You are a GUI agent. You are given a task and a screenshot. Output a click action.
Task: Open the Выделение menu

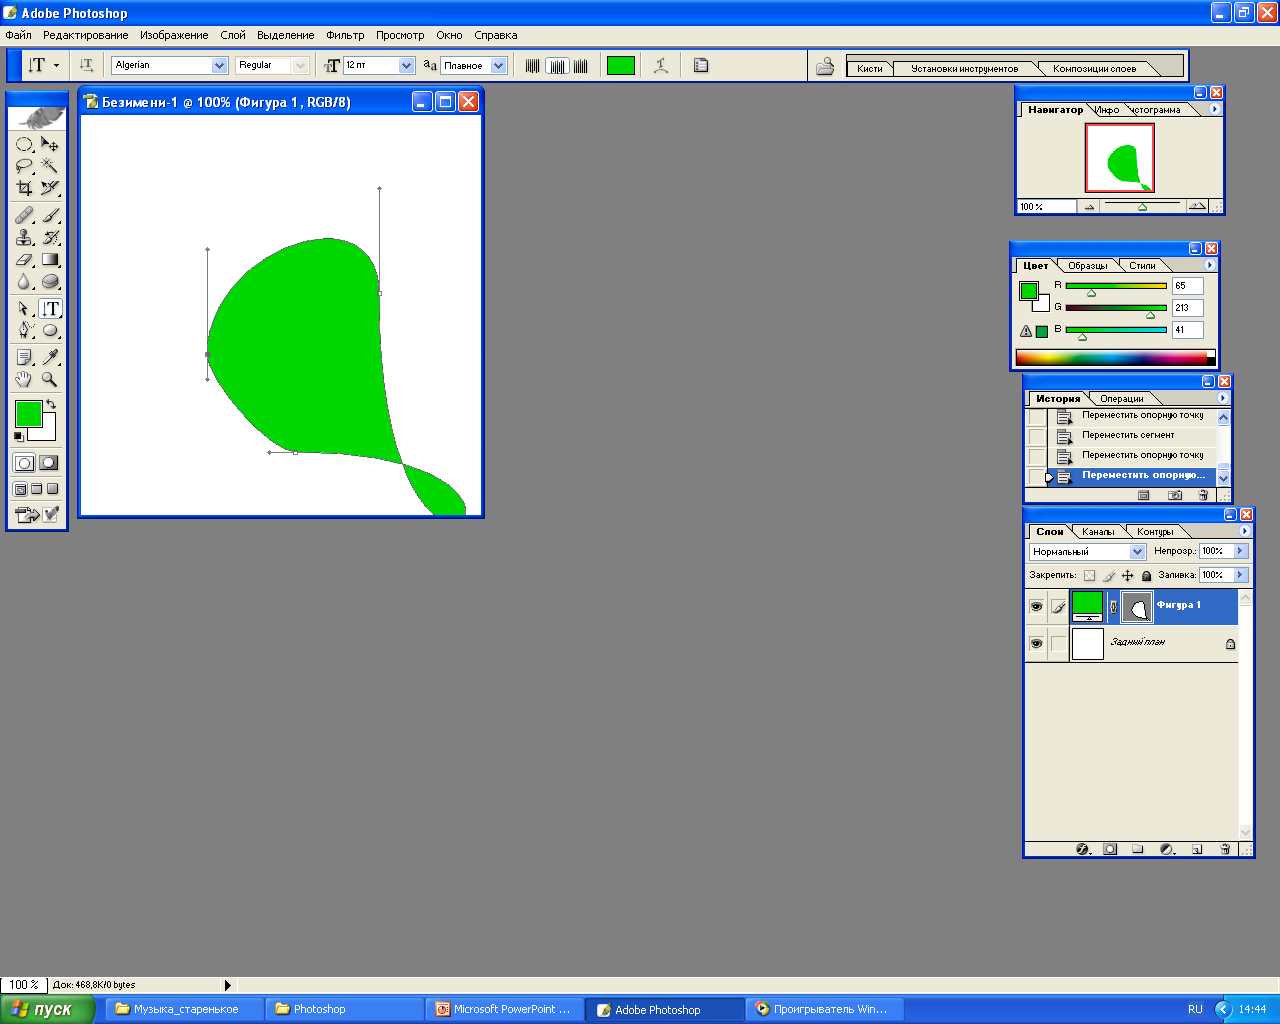(x=285, y=35)
